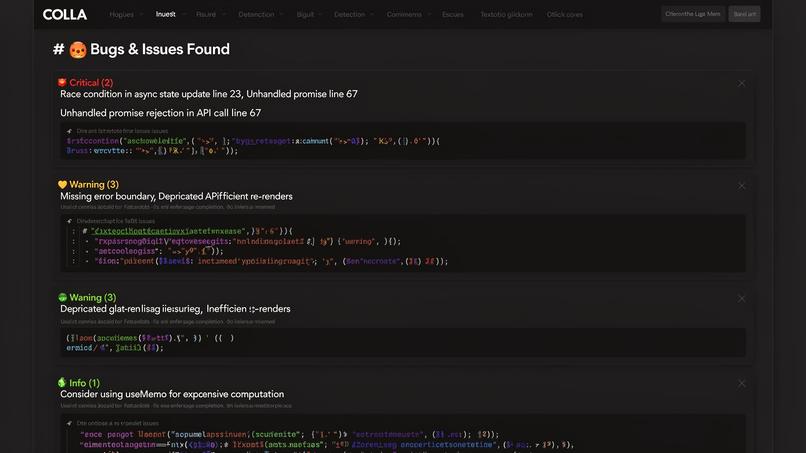Click 'Race condition in async state update' line
The image size is (806, 453).
tap(209, 94)
